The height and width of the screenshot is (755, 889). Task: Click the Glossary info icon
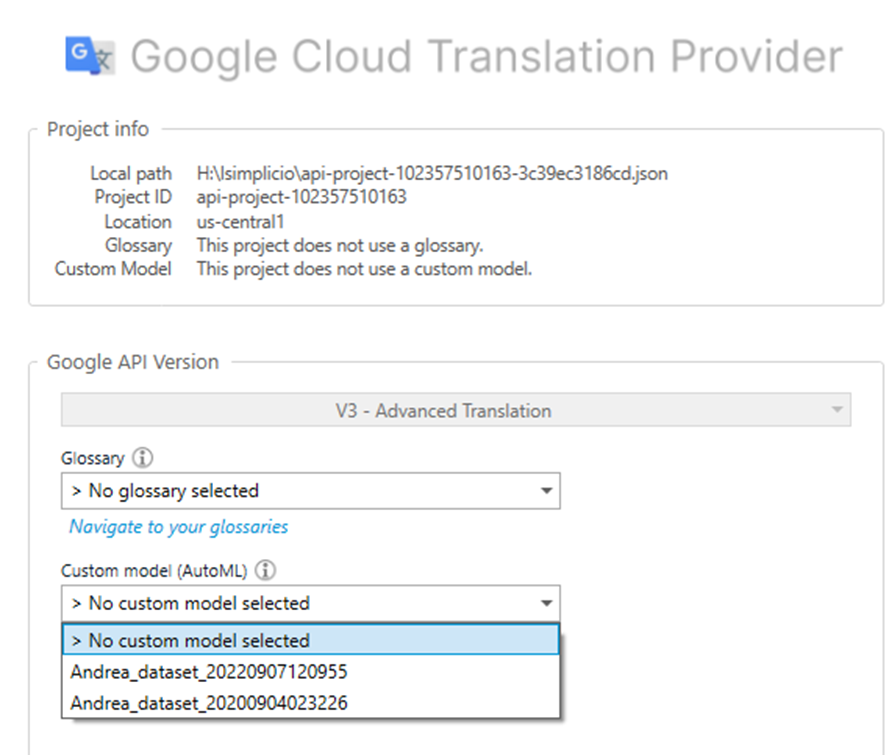142,457
